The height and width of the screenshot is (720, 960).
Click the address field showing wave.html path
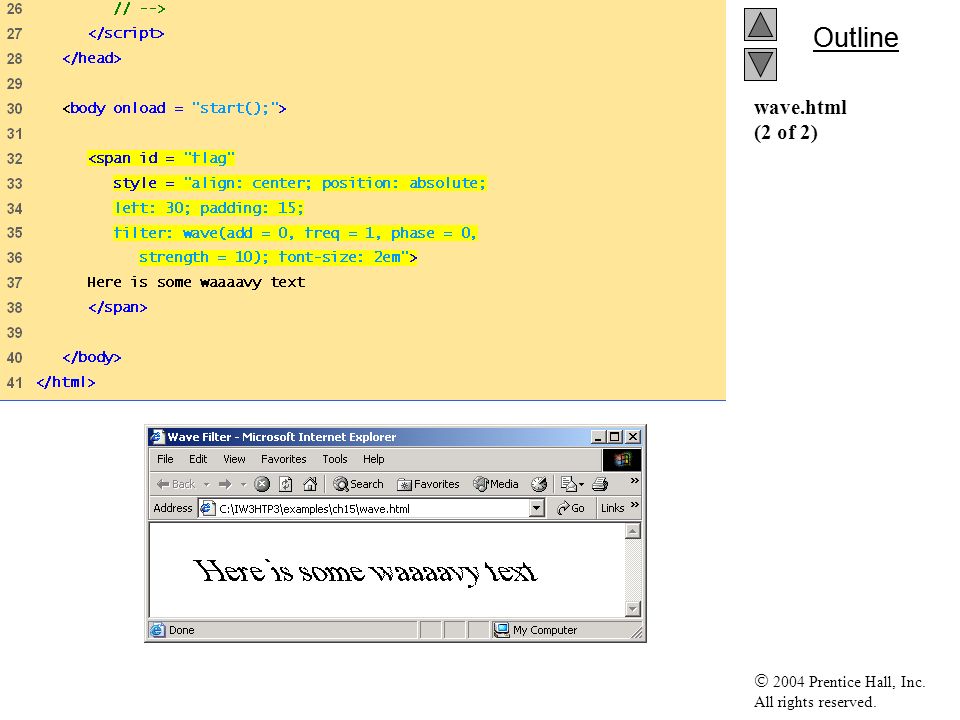click(x=371, y=509)
